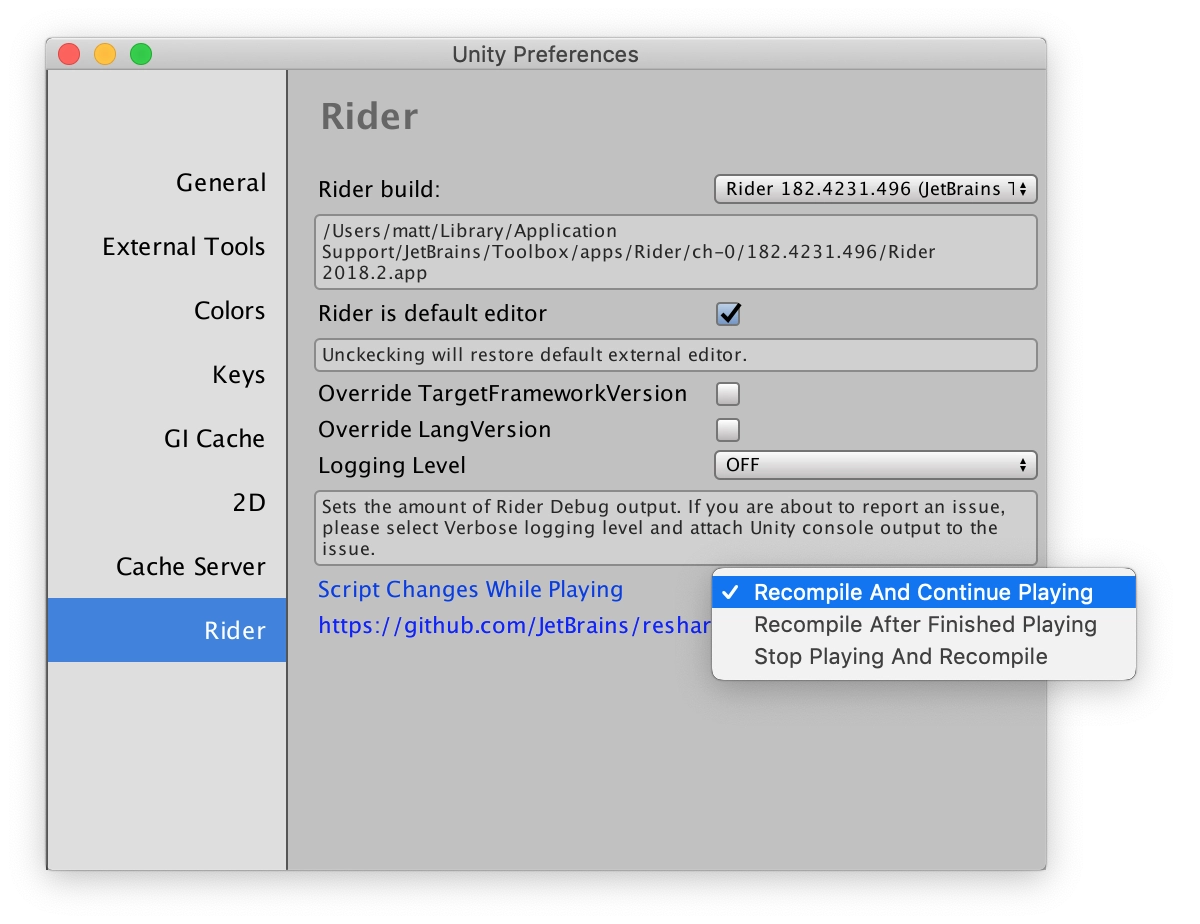Switch to Cache Server preferences
The image size is (1200, 924).
(x=167, y=567)
